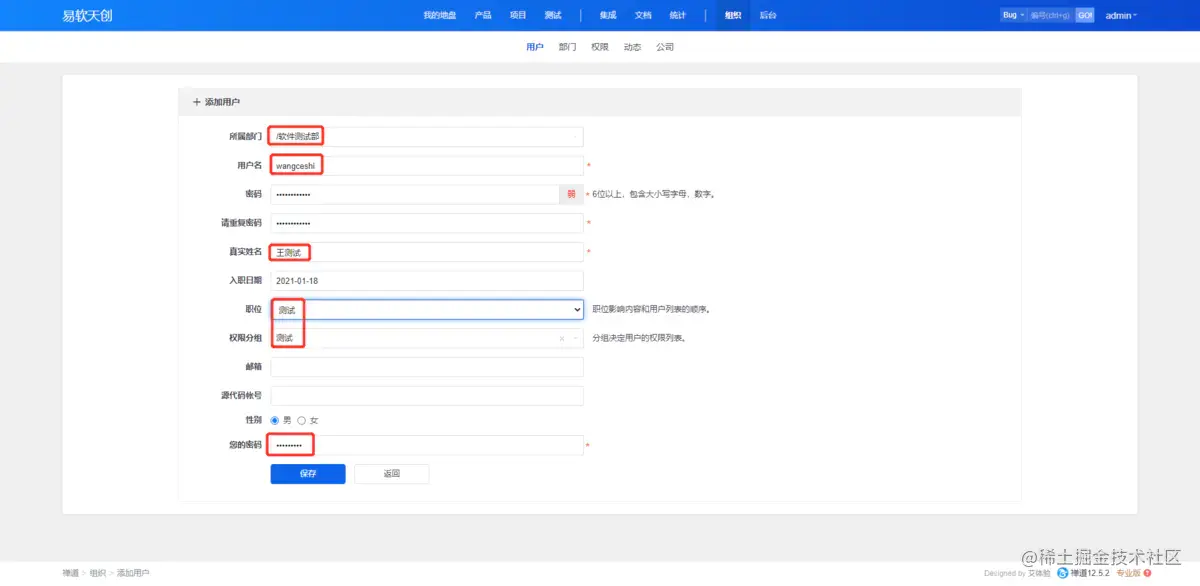The width and height of the screenshot is (1200, 586).
Task: Click the 请重复密码 field
Action: [427, 223]
